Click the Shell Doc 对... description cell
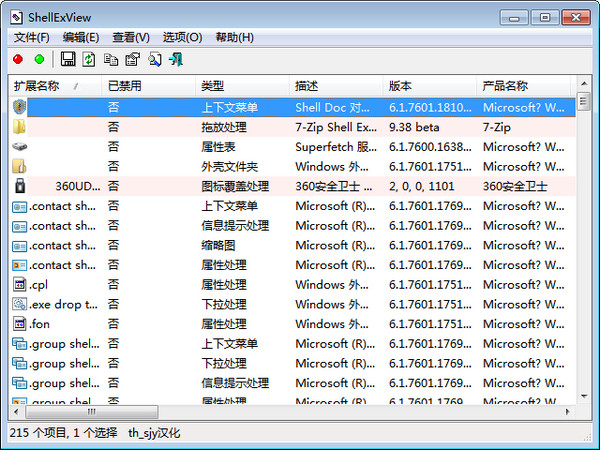600x450 pixels. [332, 107]
